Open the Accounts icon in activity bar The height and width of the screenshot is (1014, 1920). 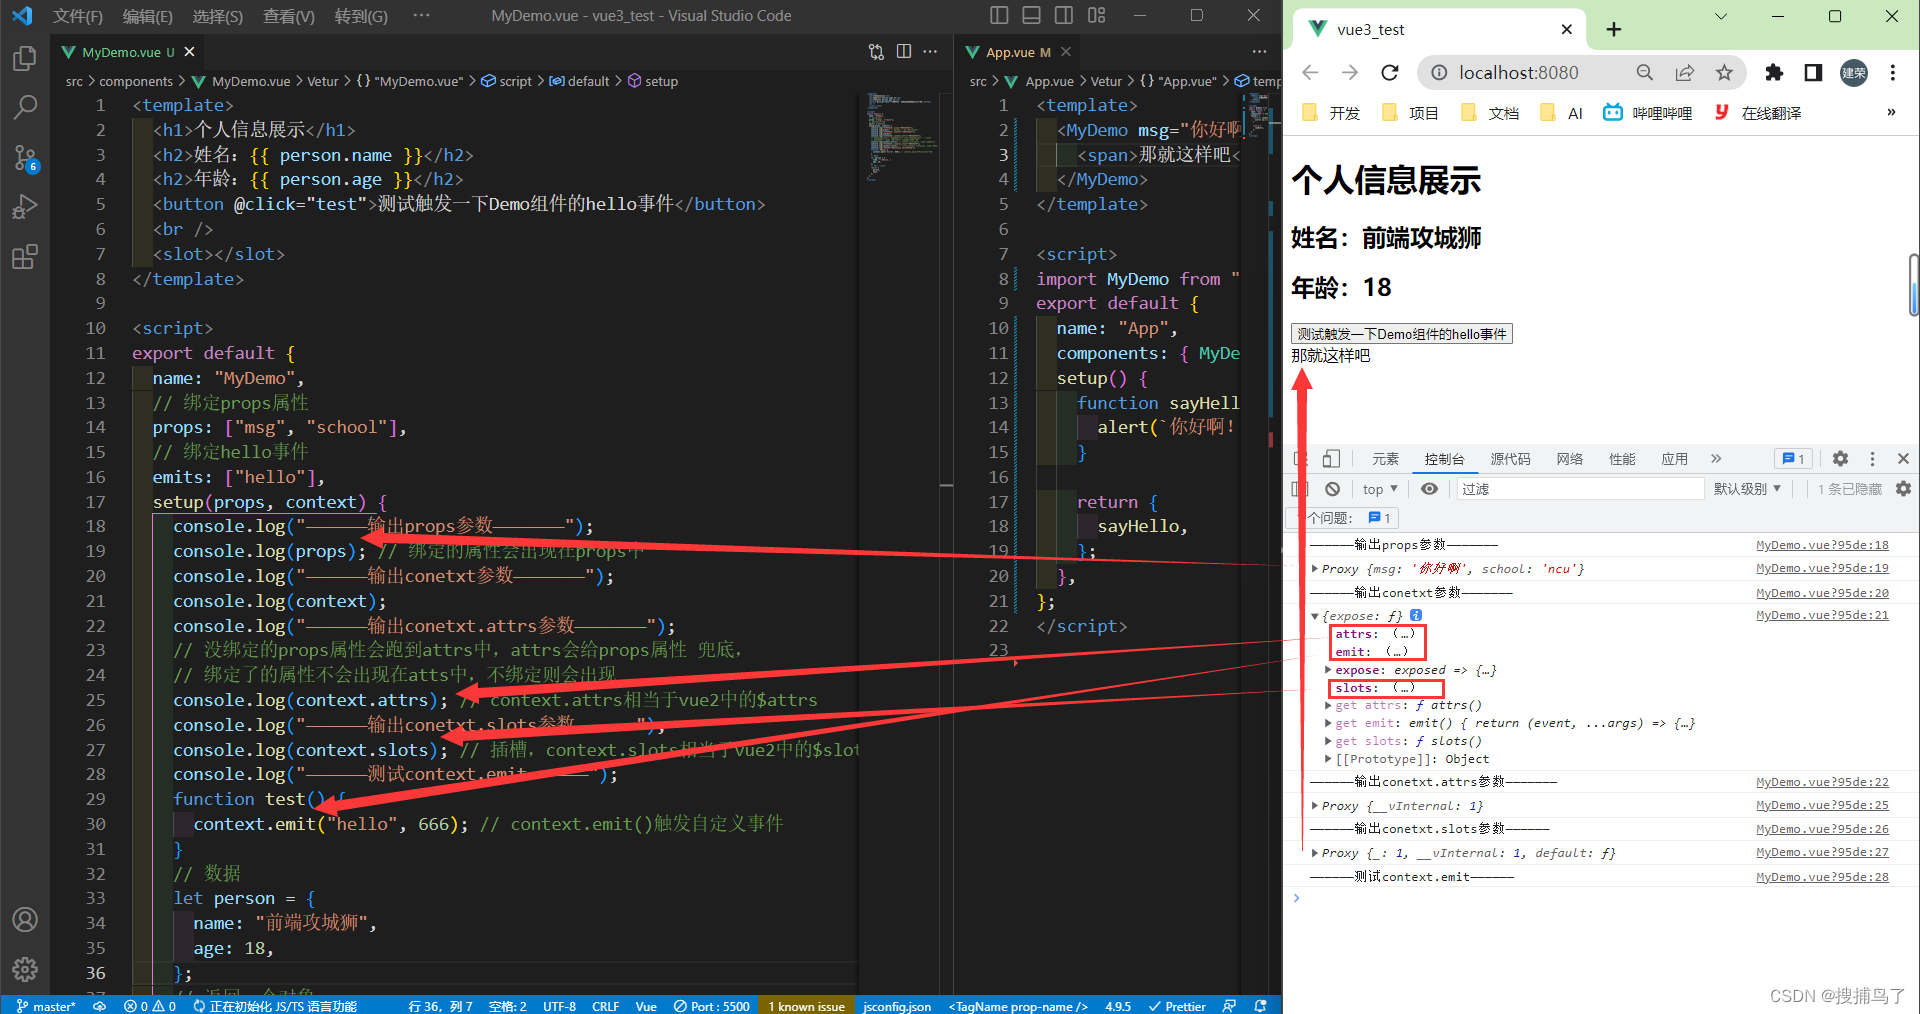25,920
